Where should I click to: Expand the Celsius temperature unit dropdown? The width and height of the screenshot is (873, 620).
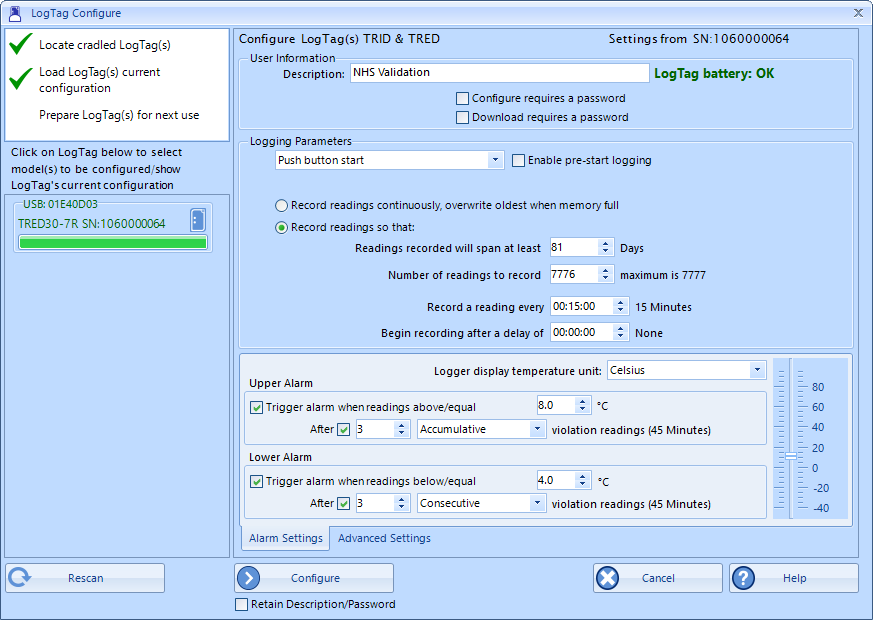[756, 371]
